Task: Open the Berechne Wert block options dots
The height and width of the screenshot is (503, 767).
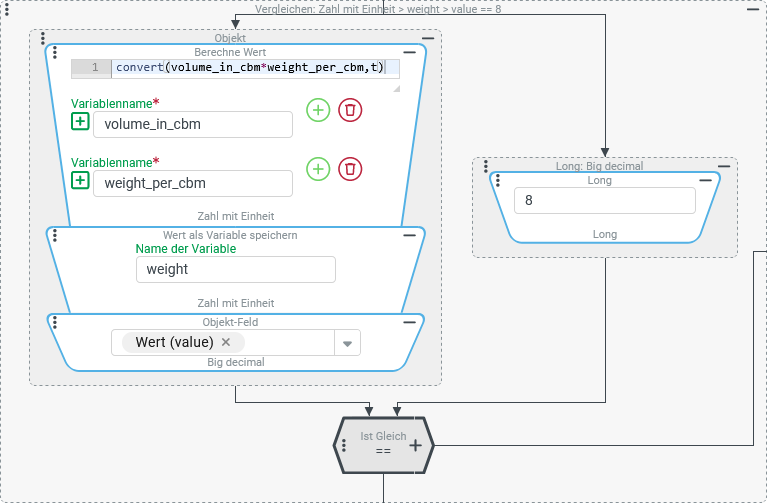Action: point(55,54)
